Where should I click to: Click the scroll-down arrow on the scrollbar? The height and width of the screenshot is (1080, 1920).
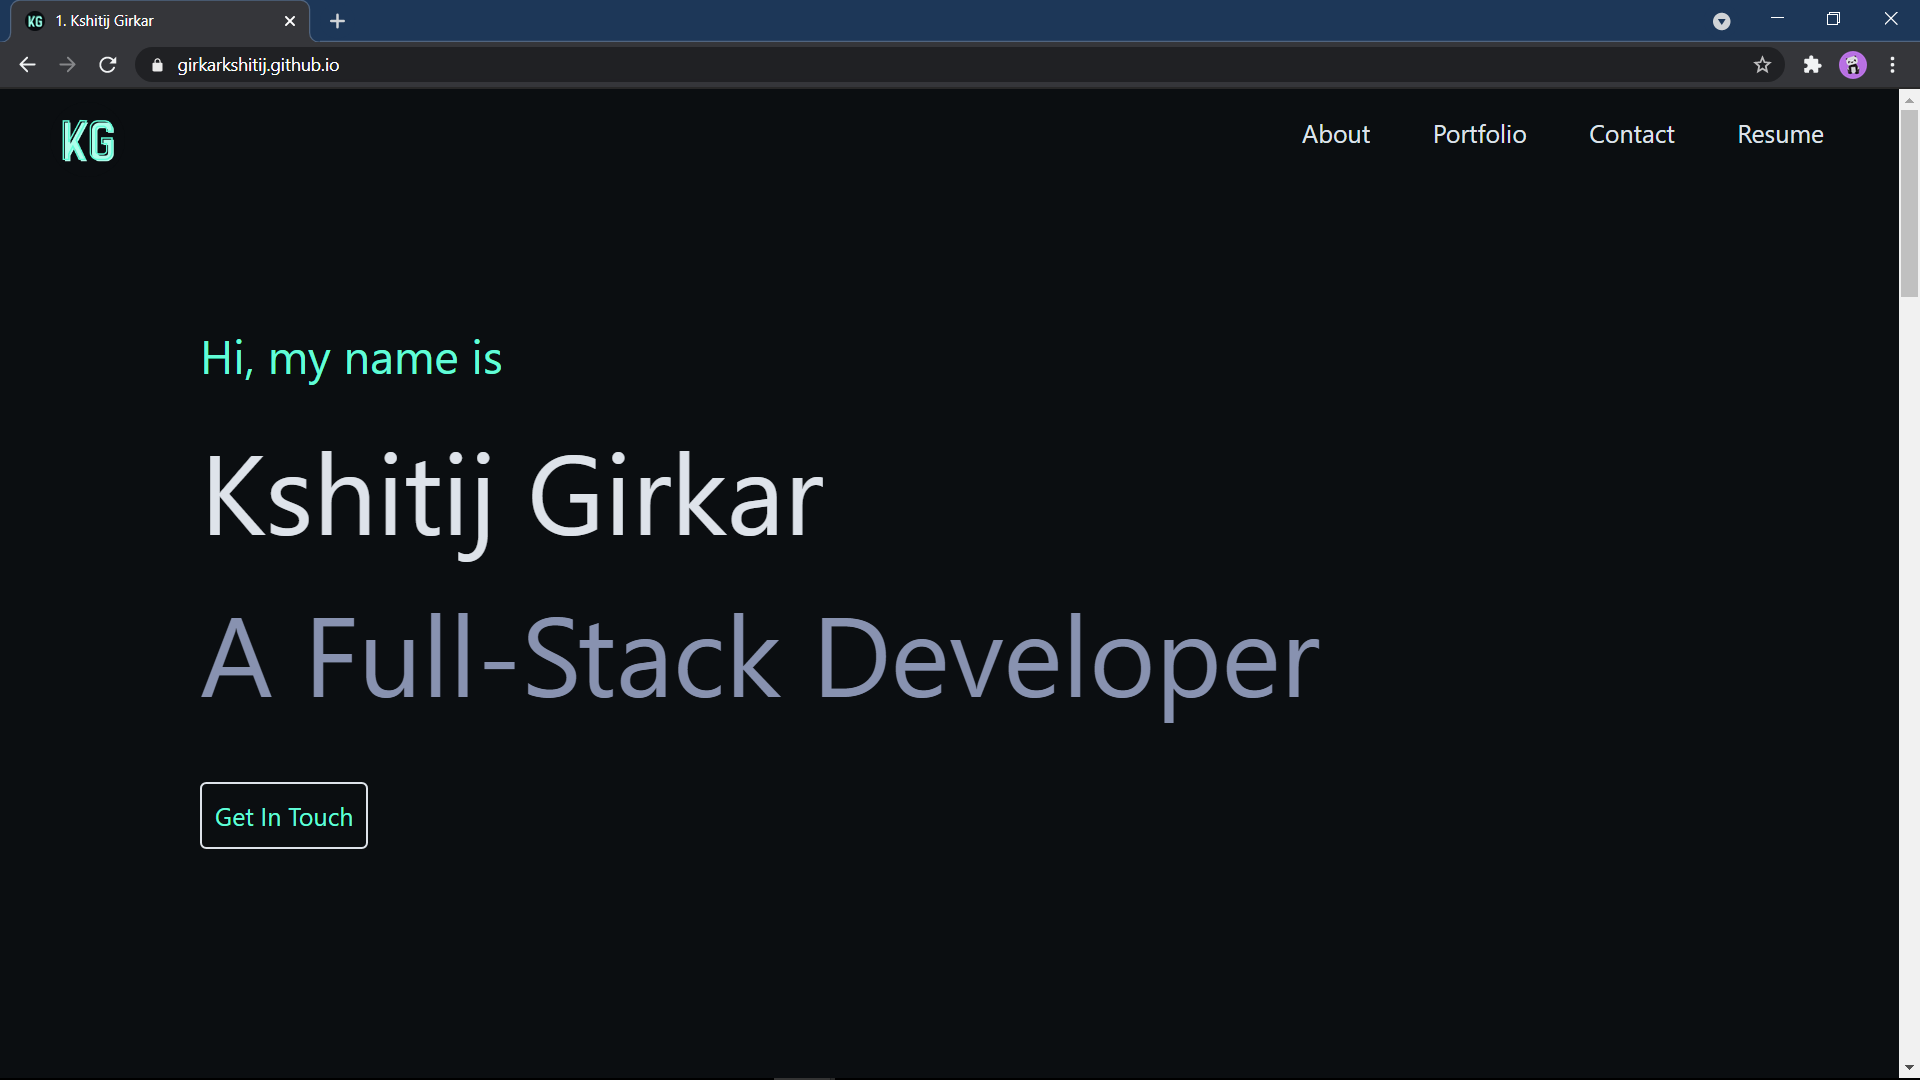(1909, 1067)
